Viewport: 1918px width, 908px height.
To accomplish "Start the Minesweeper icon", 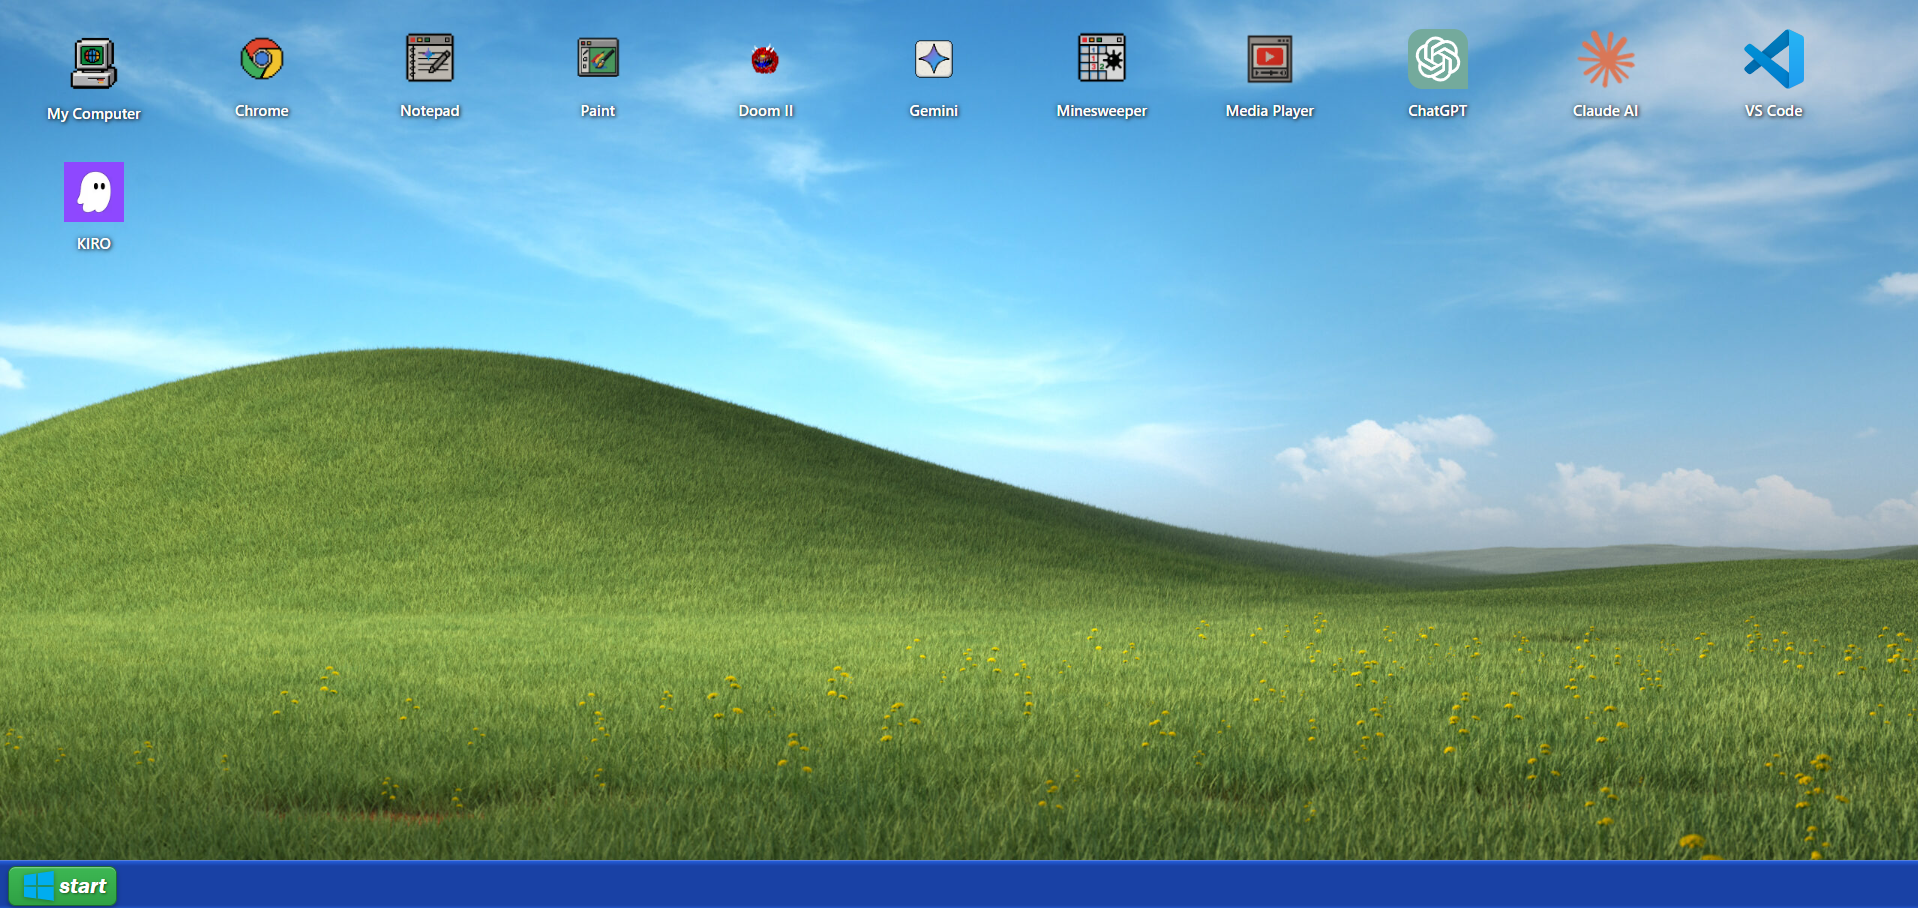I will coord(1102,58).
